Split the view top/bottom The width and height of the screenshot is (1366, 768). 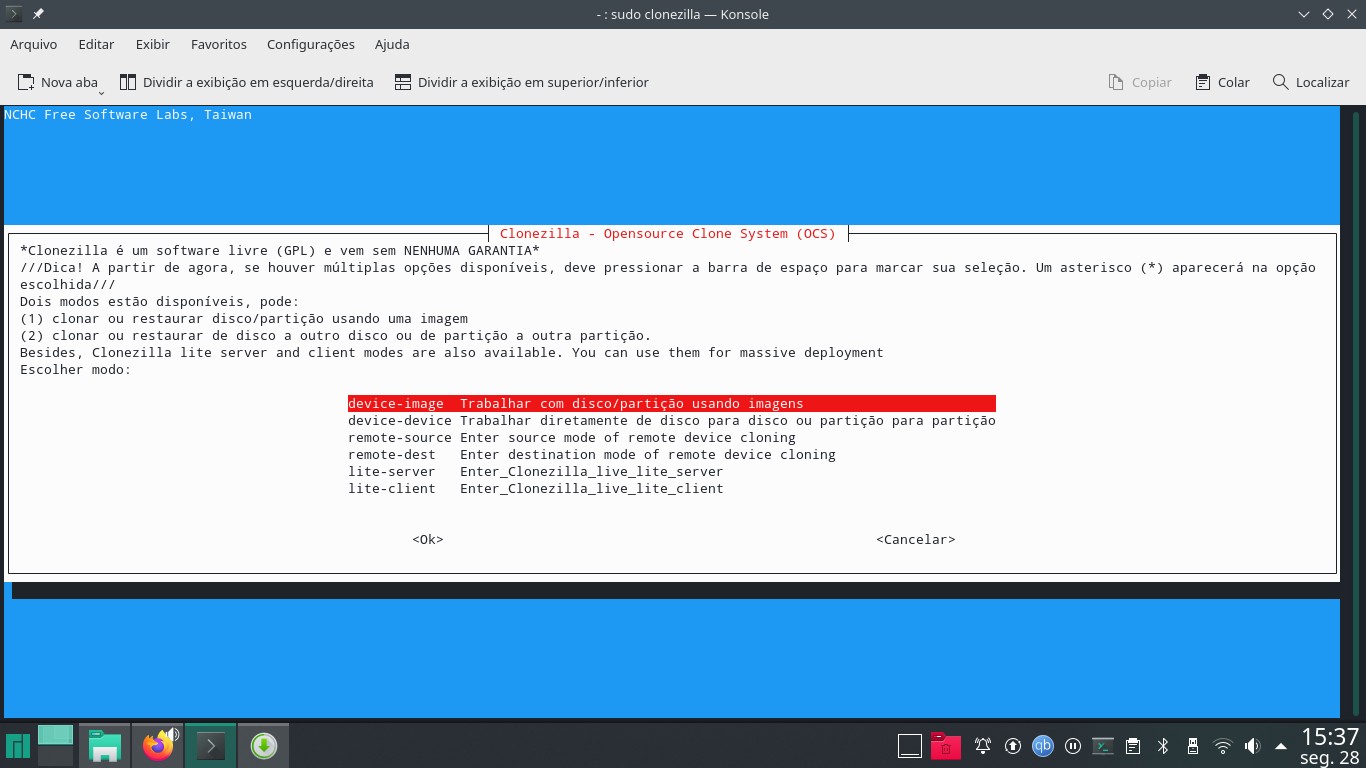tap(521, 82)
